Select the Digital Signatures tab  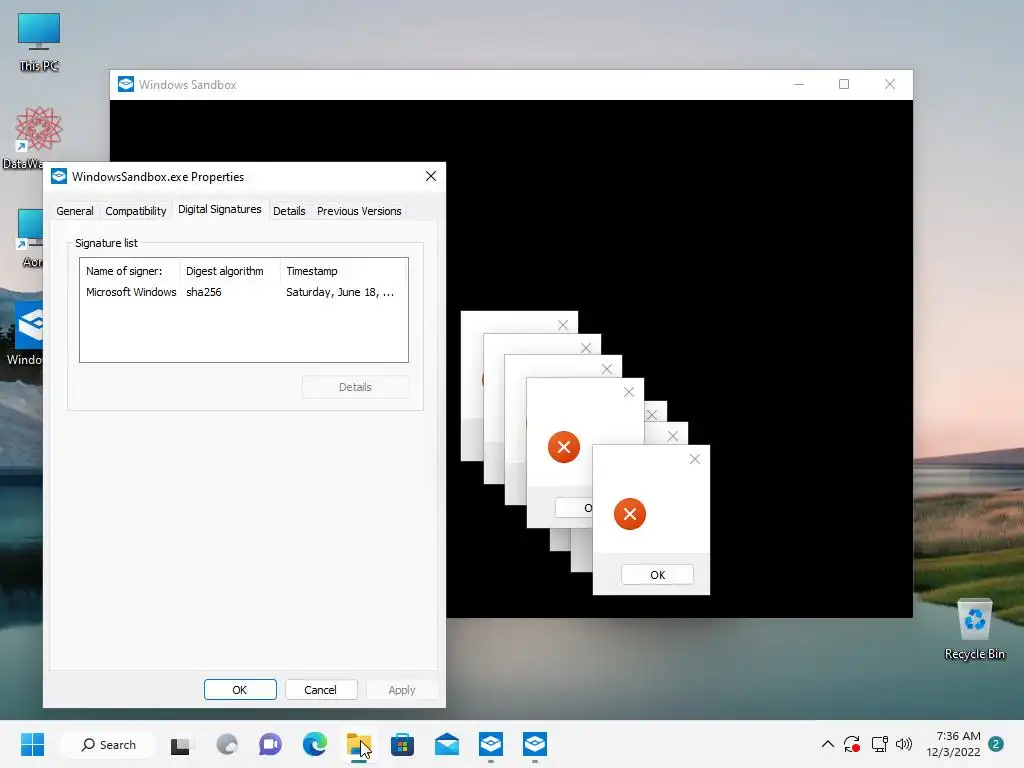(219, 209)
